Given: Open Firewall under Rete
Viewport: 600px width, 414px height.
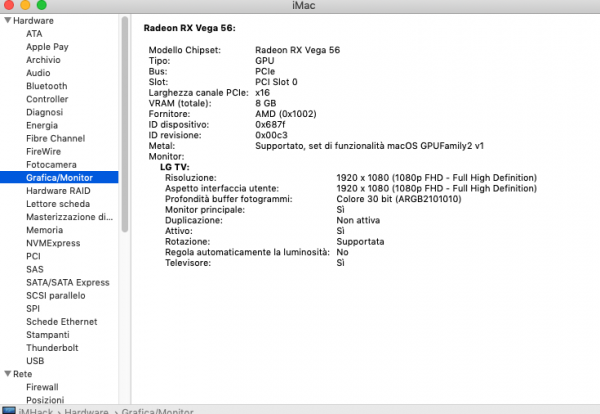Looking at the screenshot, I should 42,387.
